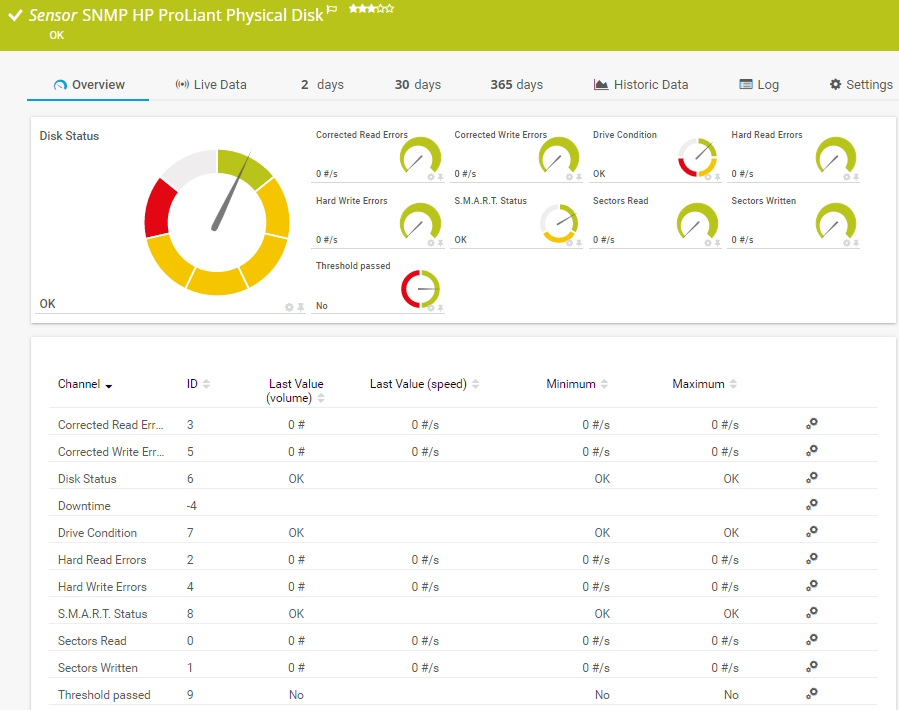
Task: Click the pin icon on Sectors Read gauge
Action: (x=717, y=243)
